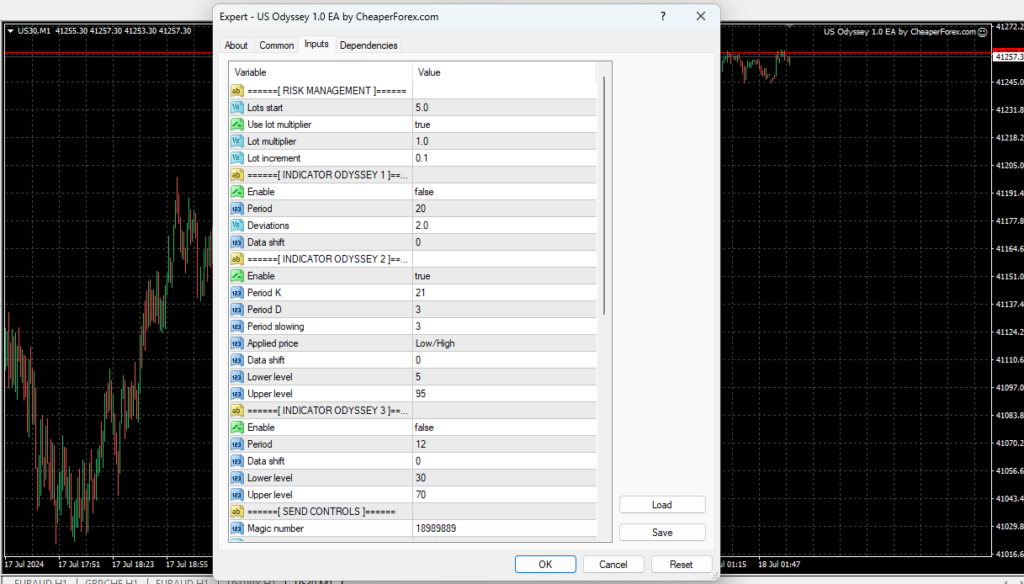Click the 123 icon next to Magic number

coord(235,528)
